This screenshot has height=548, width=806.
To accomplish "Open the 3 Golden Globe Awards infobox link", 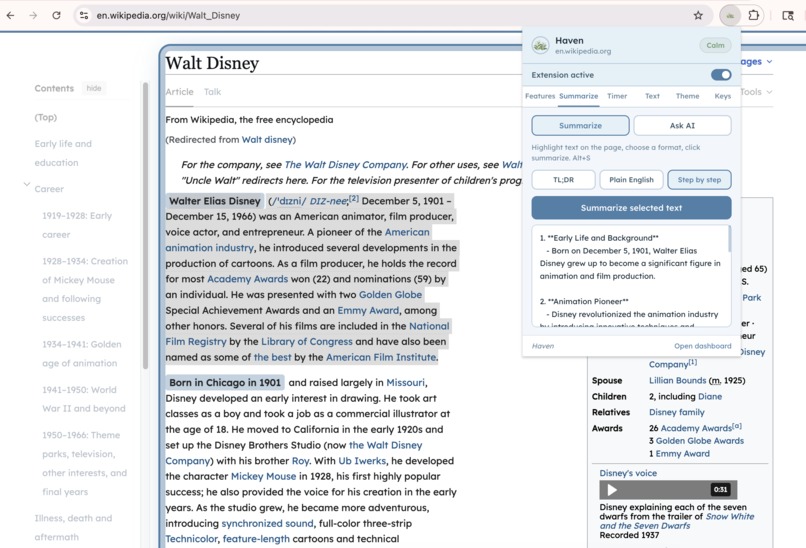I will 700,441.
